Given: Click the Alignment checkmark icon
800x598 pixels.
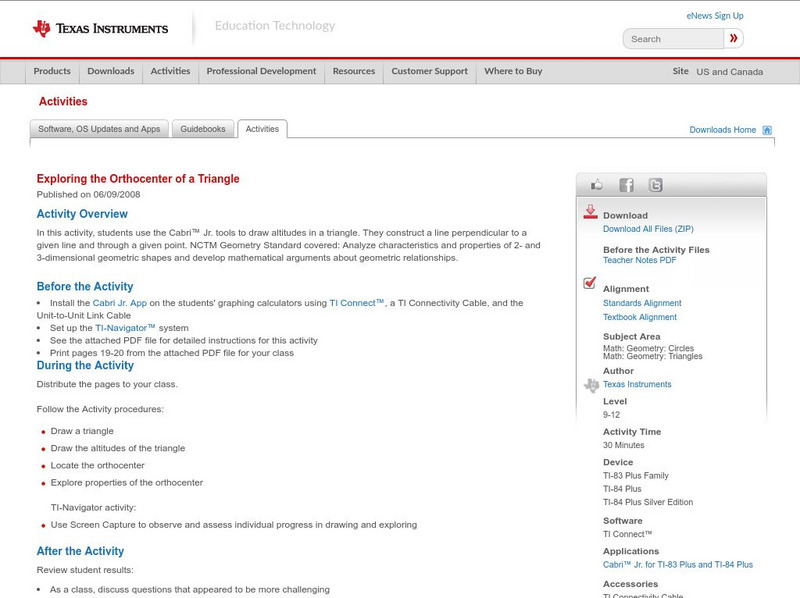Looking at the screenshot, I should point(589,283).
